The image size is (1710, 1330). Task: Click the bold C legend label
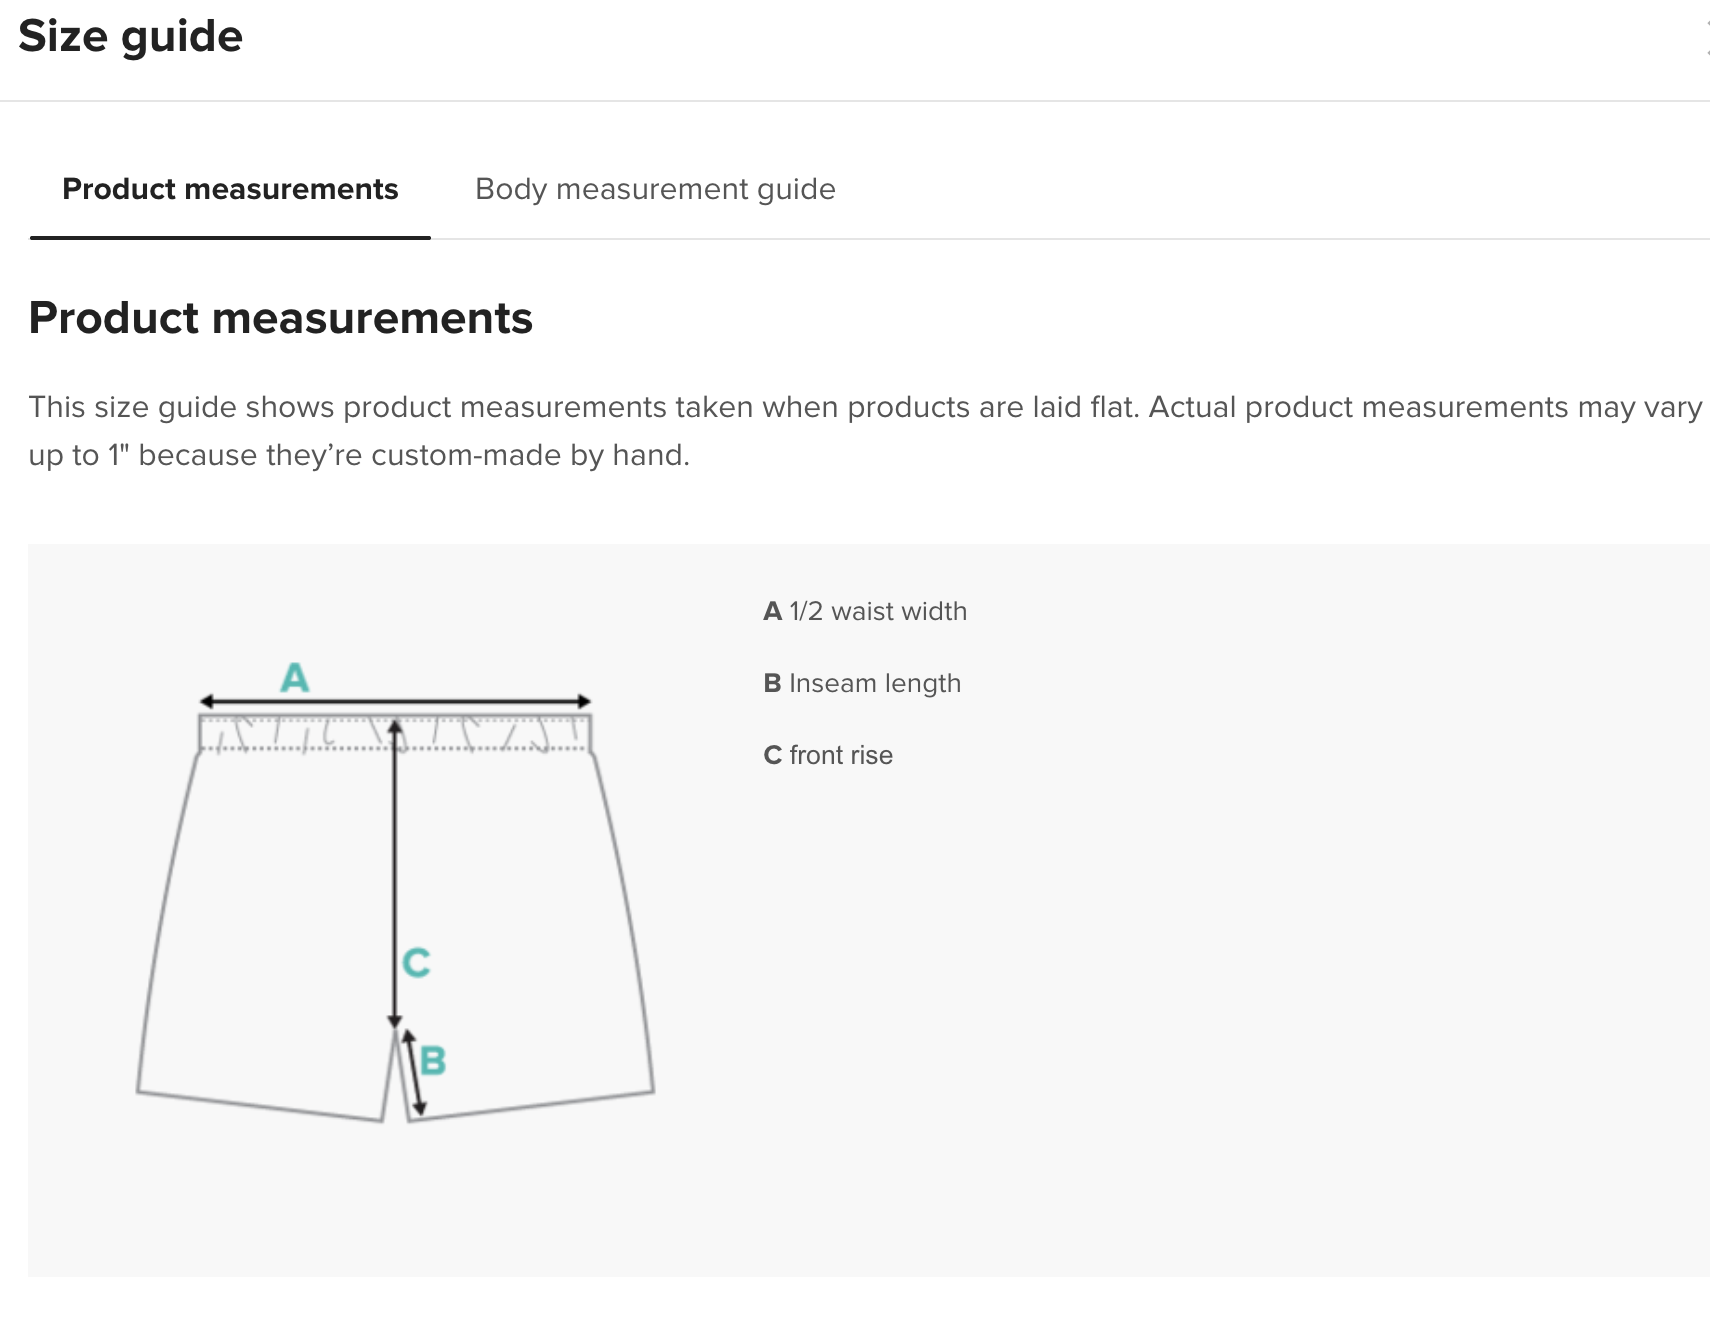coord(772,755)
